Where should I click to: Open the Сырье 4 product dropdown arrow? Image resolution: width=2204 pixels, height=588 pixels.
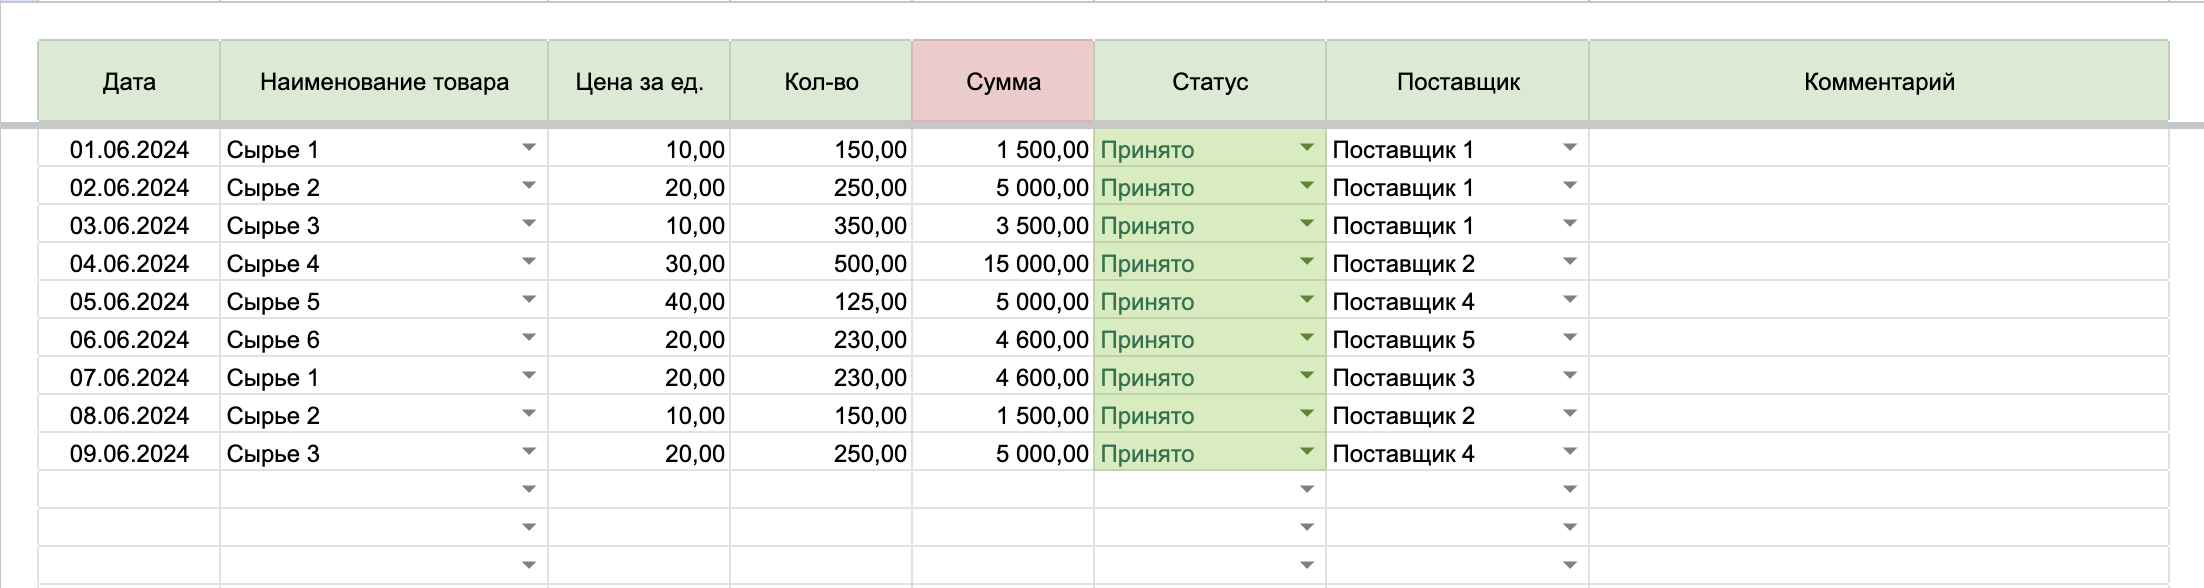(529, 262)
